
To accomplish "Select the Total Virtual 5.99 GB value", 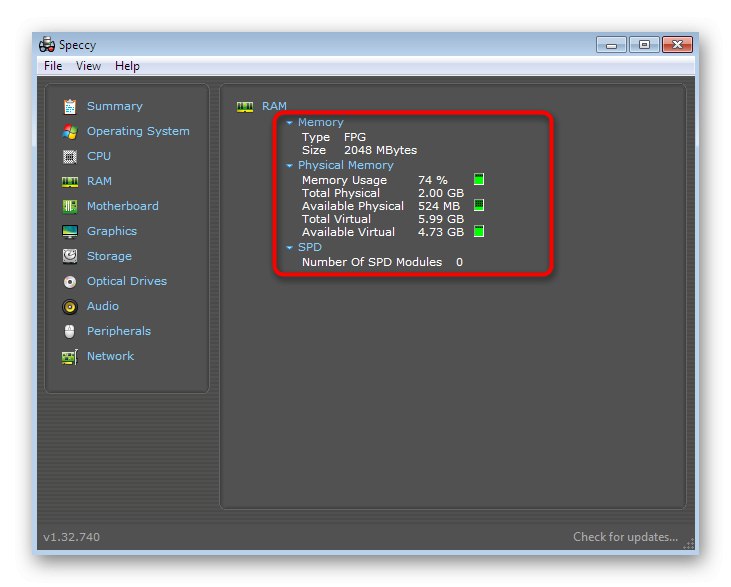I will [x=441, y=219].
